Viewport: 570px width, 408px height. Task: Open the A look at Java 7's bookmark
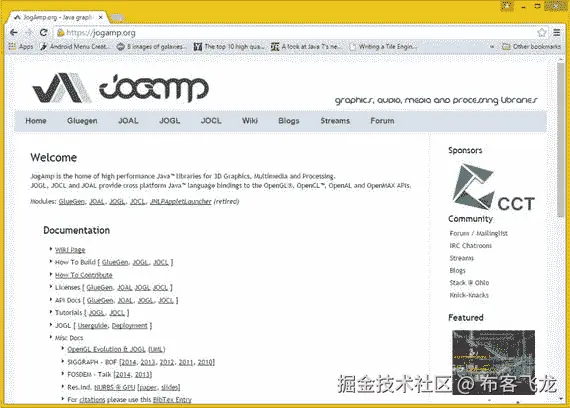click(307, 47)
